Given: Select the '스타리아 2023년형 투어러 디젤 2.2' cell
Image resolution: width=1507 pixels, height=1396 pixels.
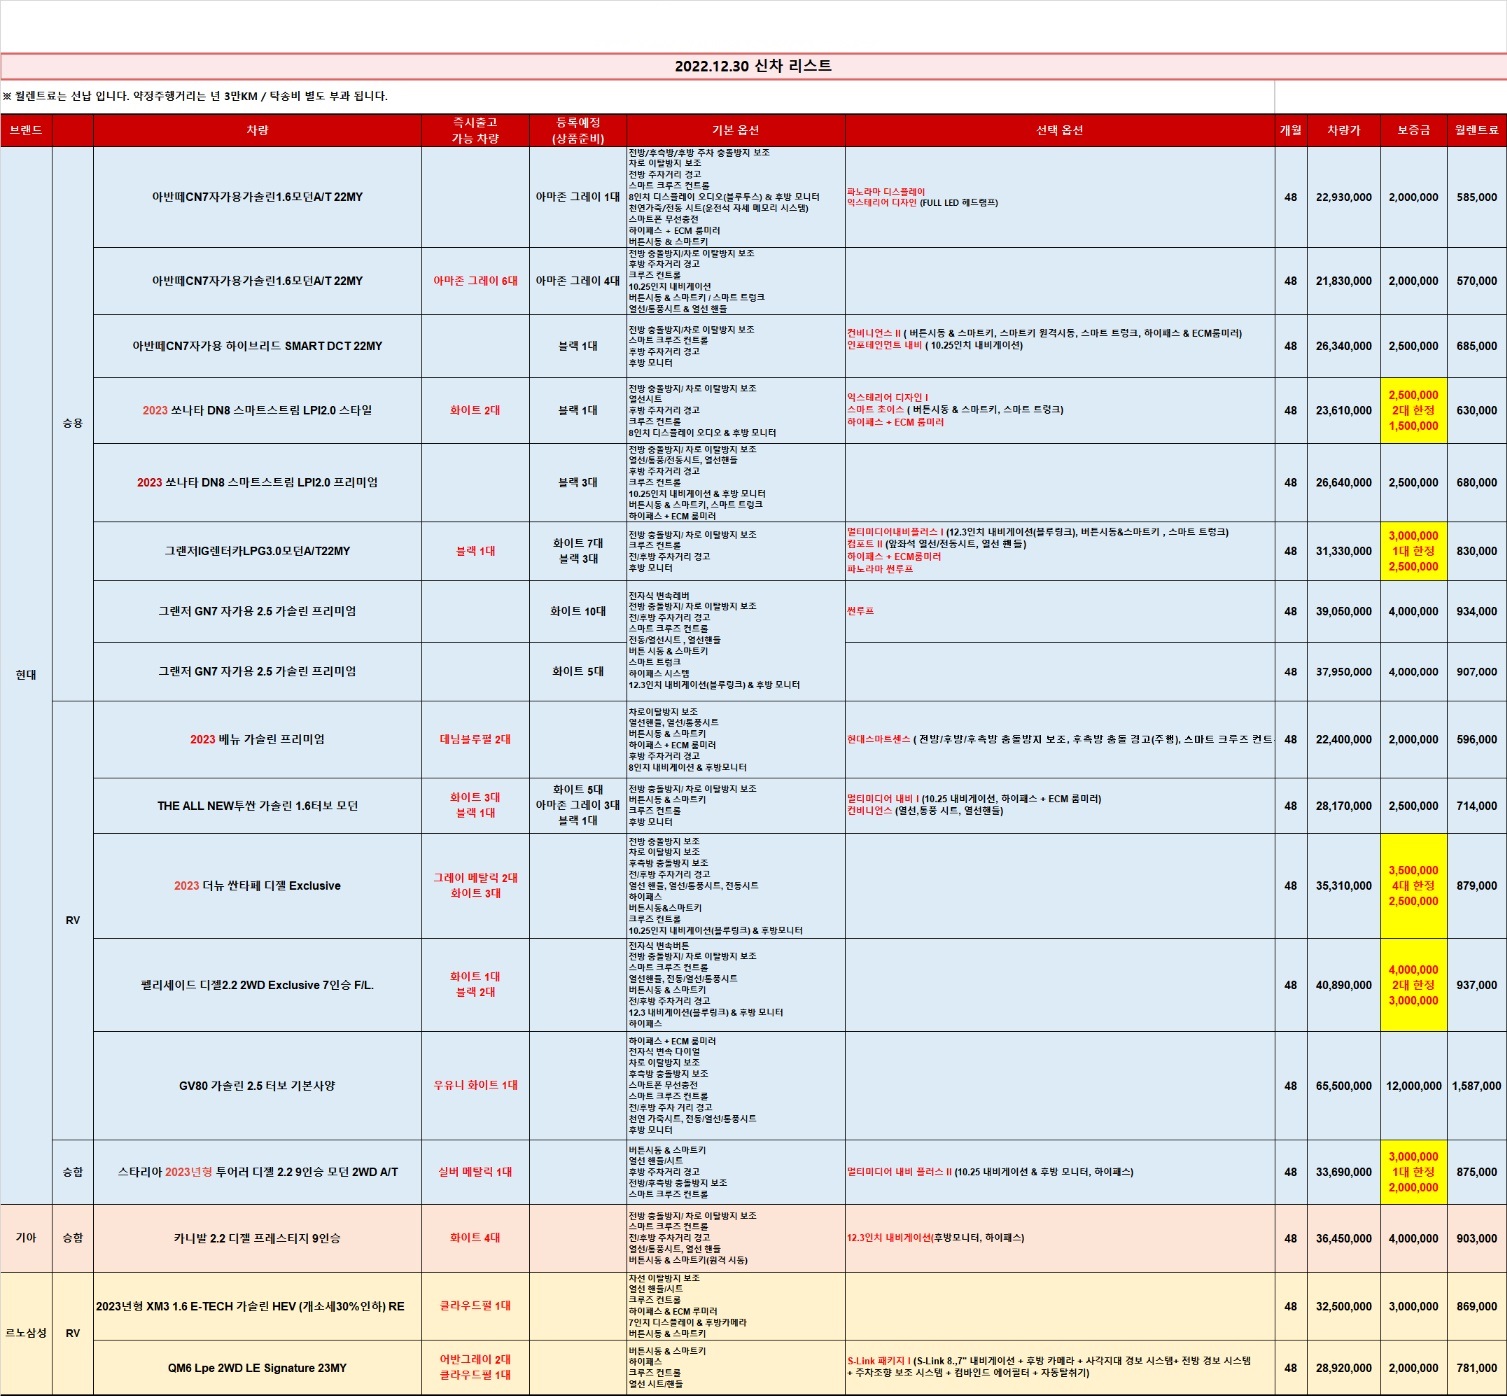Looking at the screenshot, I should coord(257,1172).
